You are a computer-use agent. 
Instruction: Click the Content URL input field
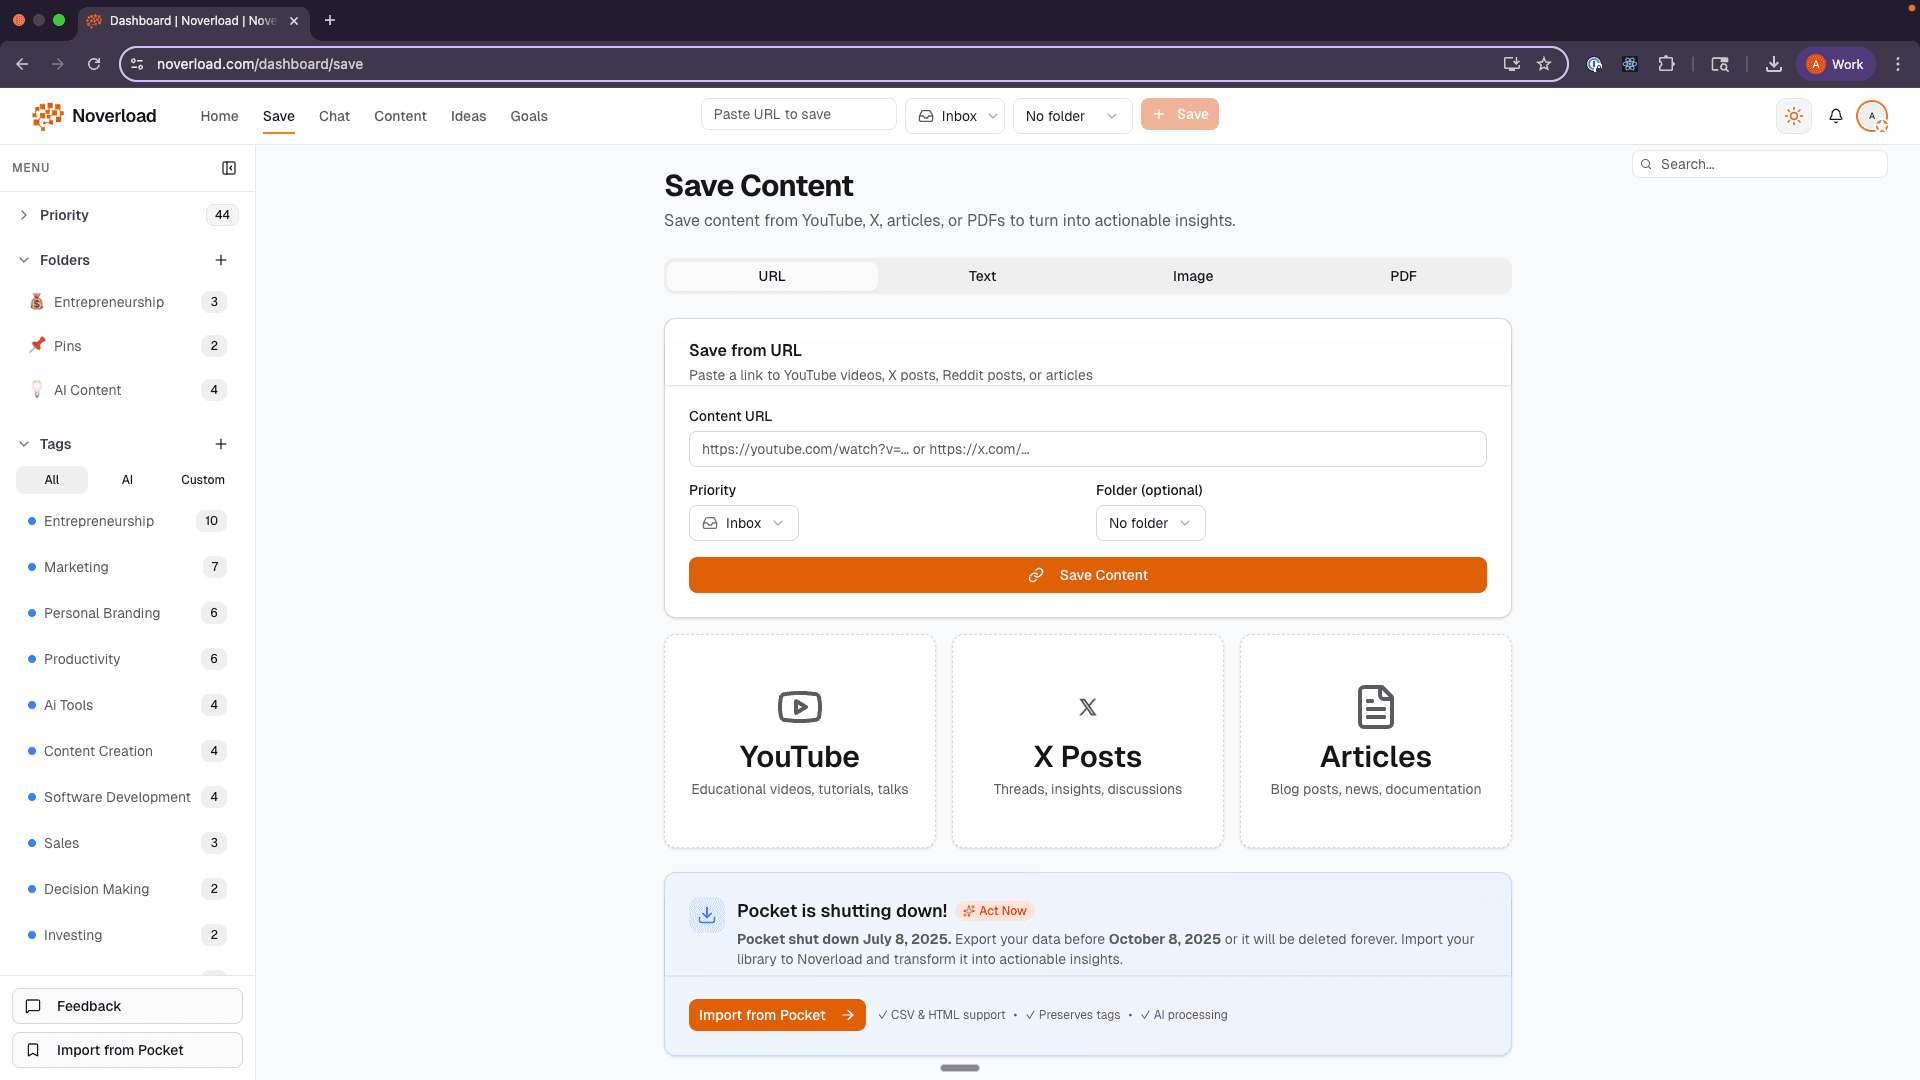click(x=1087, y=449)
